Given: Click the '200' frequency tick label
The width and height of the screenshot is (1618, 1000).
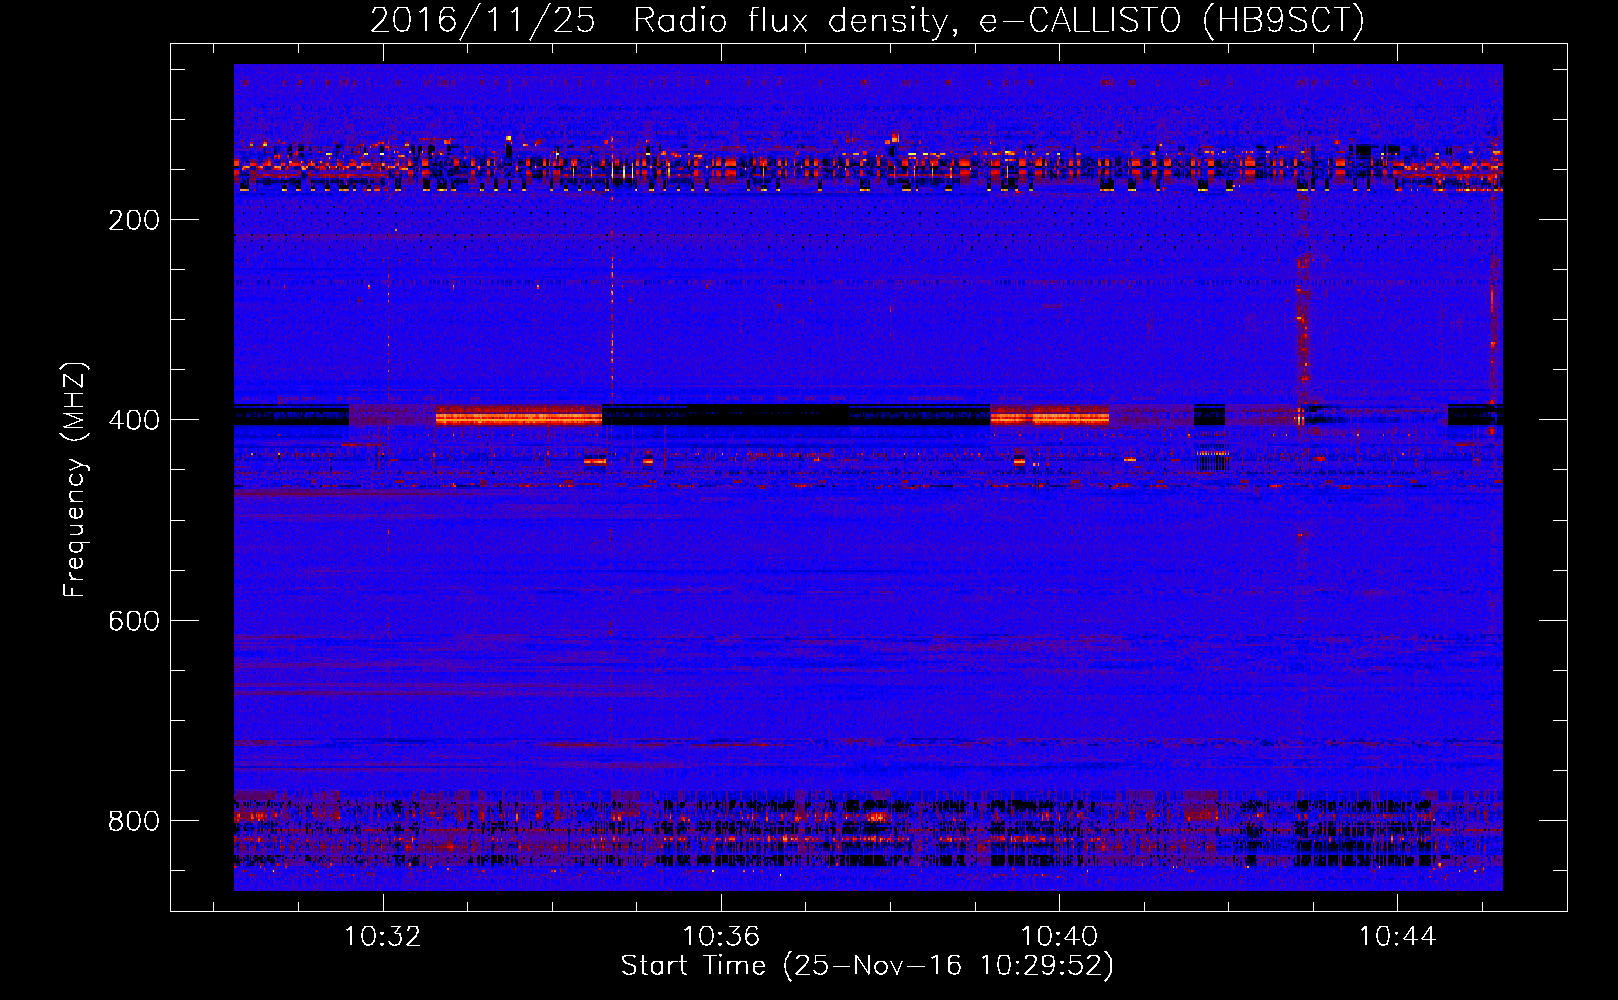Looking at the screenshot, I should pos(134,219).
